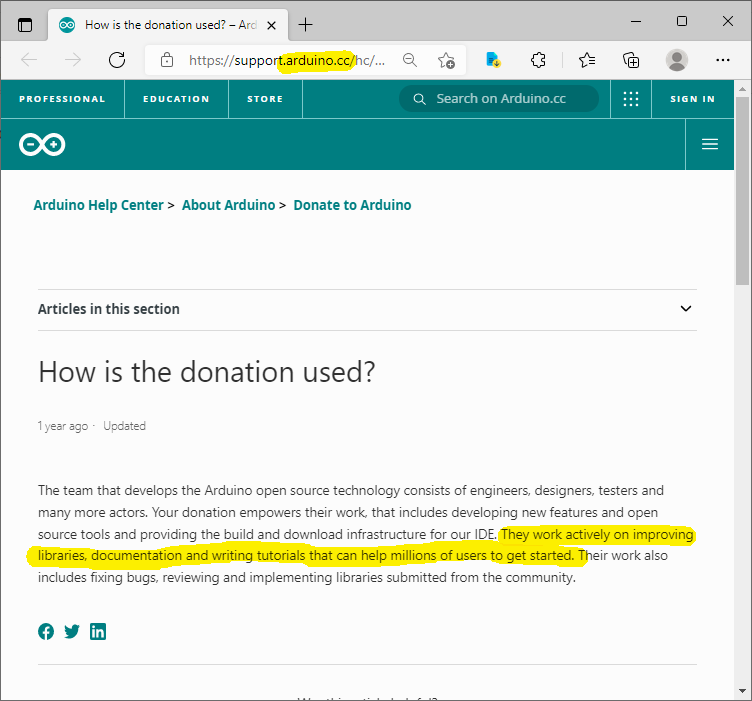
Task: Click the 'Articles in this section' heading
Action: [x=109, y=309]
